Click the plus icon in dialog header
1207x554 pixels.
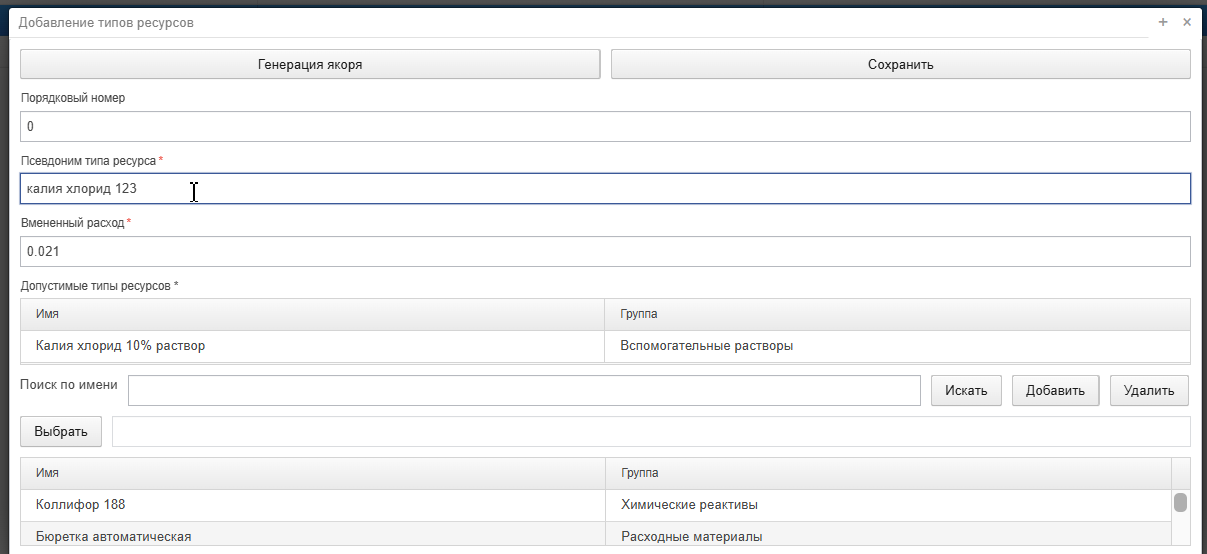pyautogui.click(x=1163, y=22)
